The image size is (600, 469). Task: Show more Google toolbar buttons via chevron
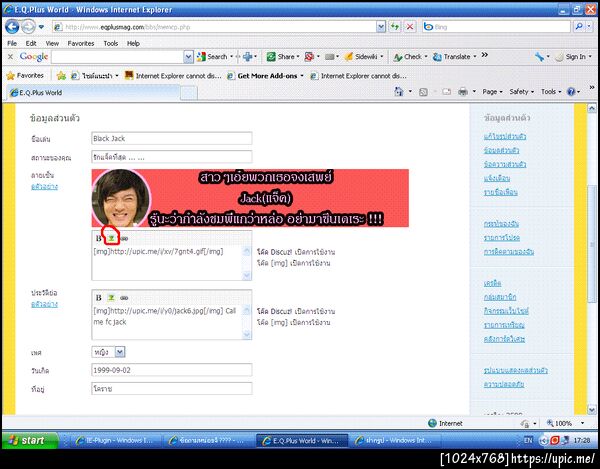485,55
